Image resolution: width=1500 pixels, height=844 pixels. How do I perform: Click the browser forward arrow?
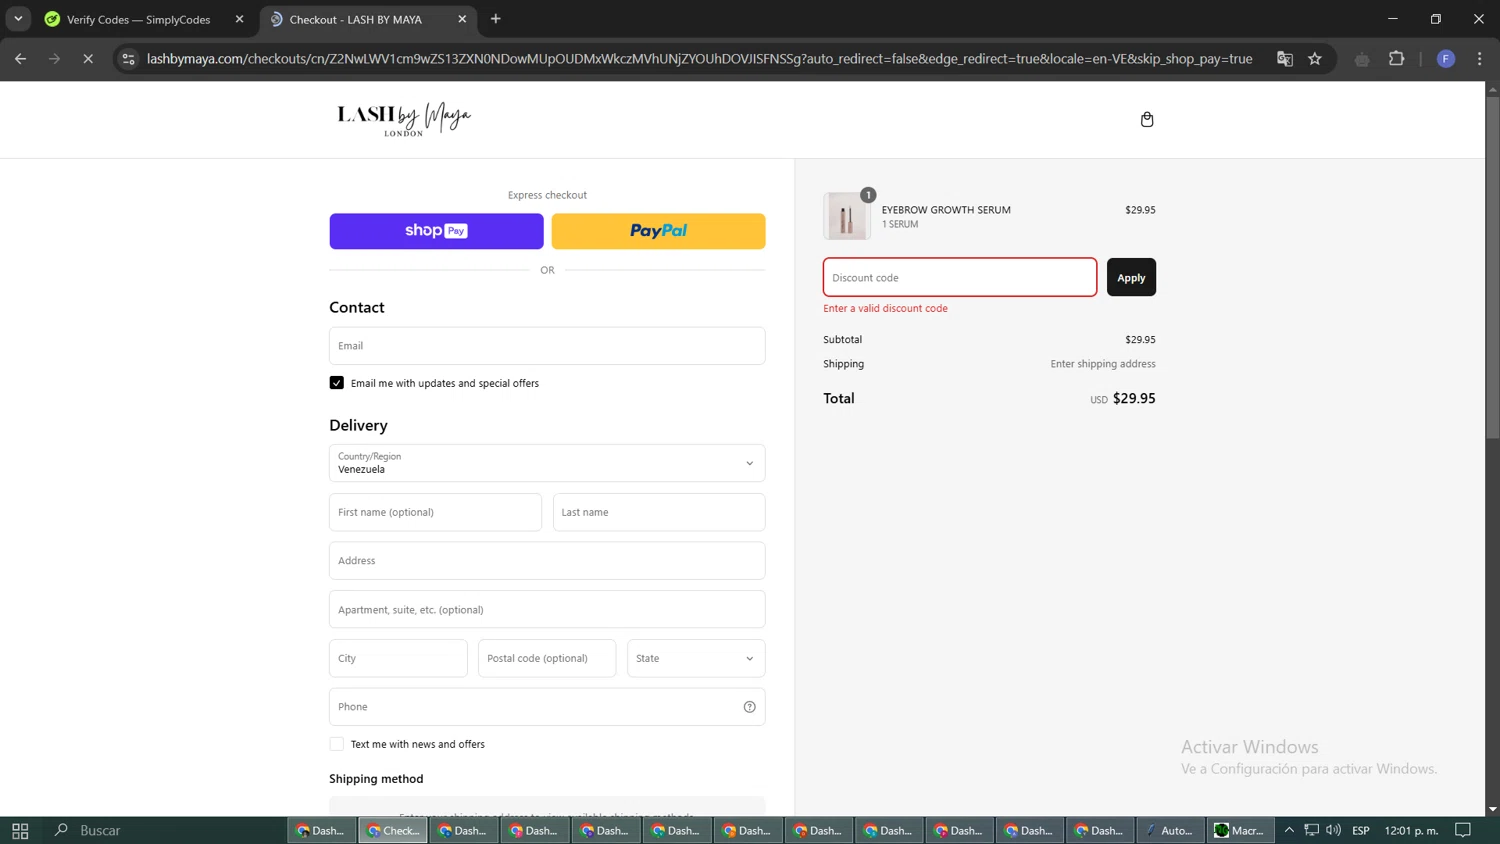55,59
